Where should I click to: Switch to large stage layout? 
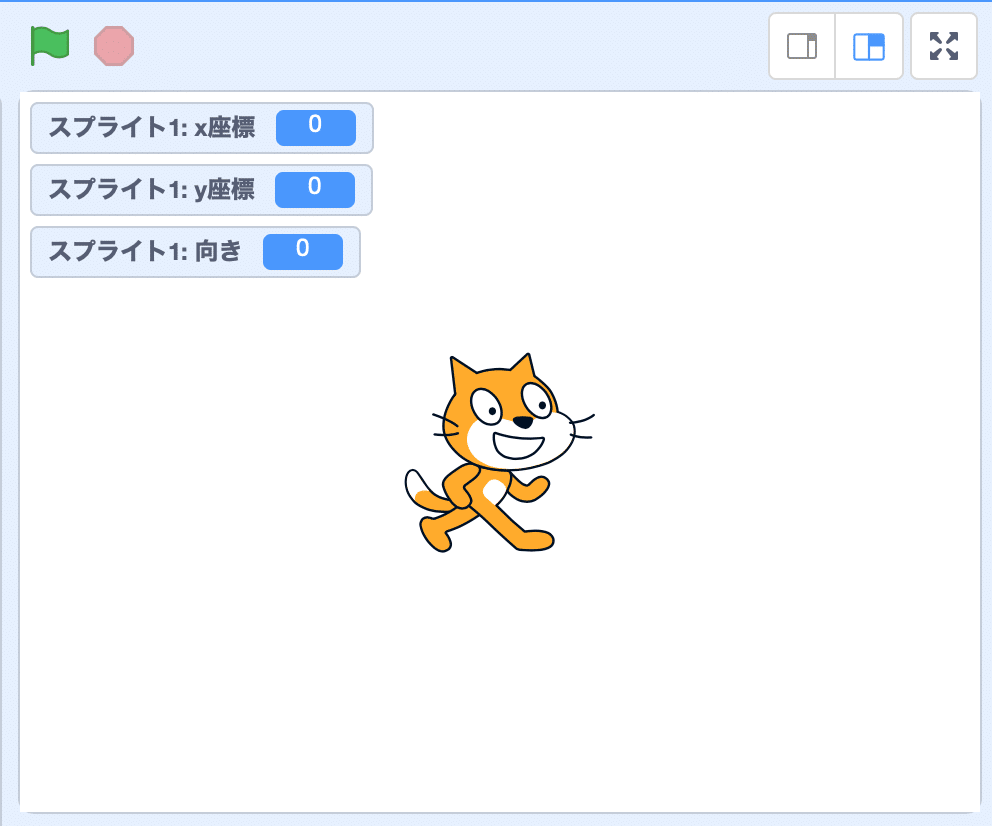tap(869, 46)
